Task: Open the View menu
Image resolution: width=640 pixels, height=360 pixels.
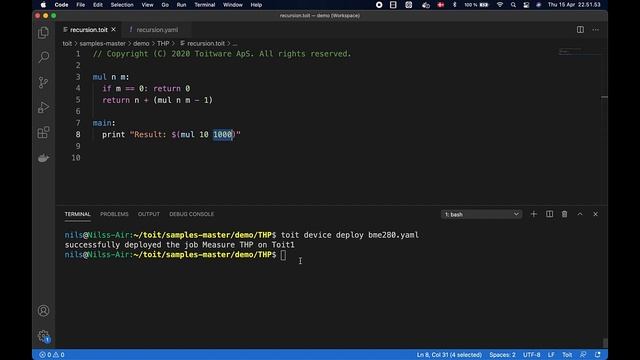Action: [x=147, y=5]
